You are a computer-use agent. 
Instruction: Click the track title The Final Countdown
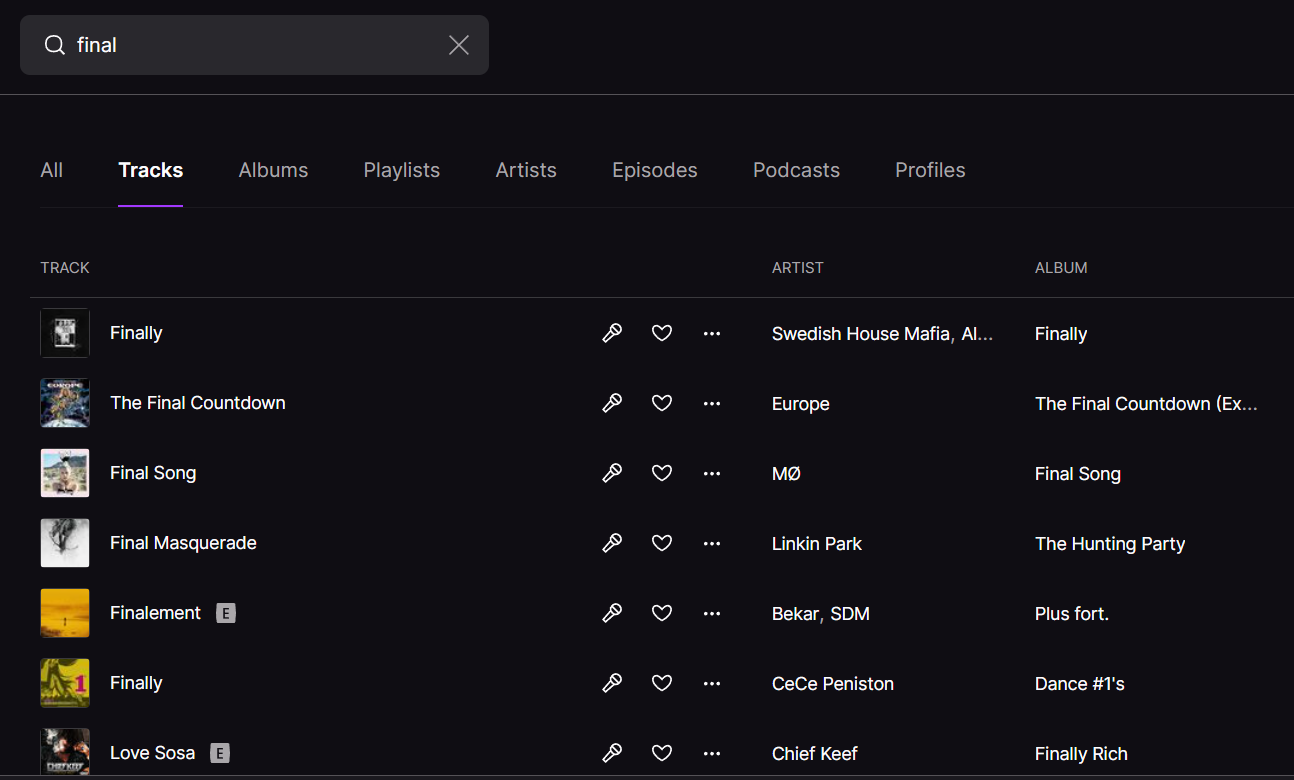[198, 403]
